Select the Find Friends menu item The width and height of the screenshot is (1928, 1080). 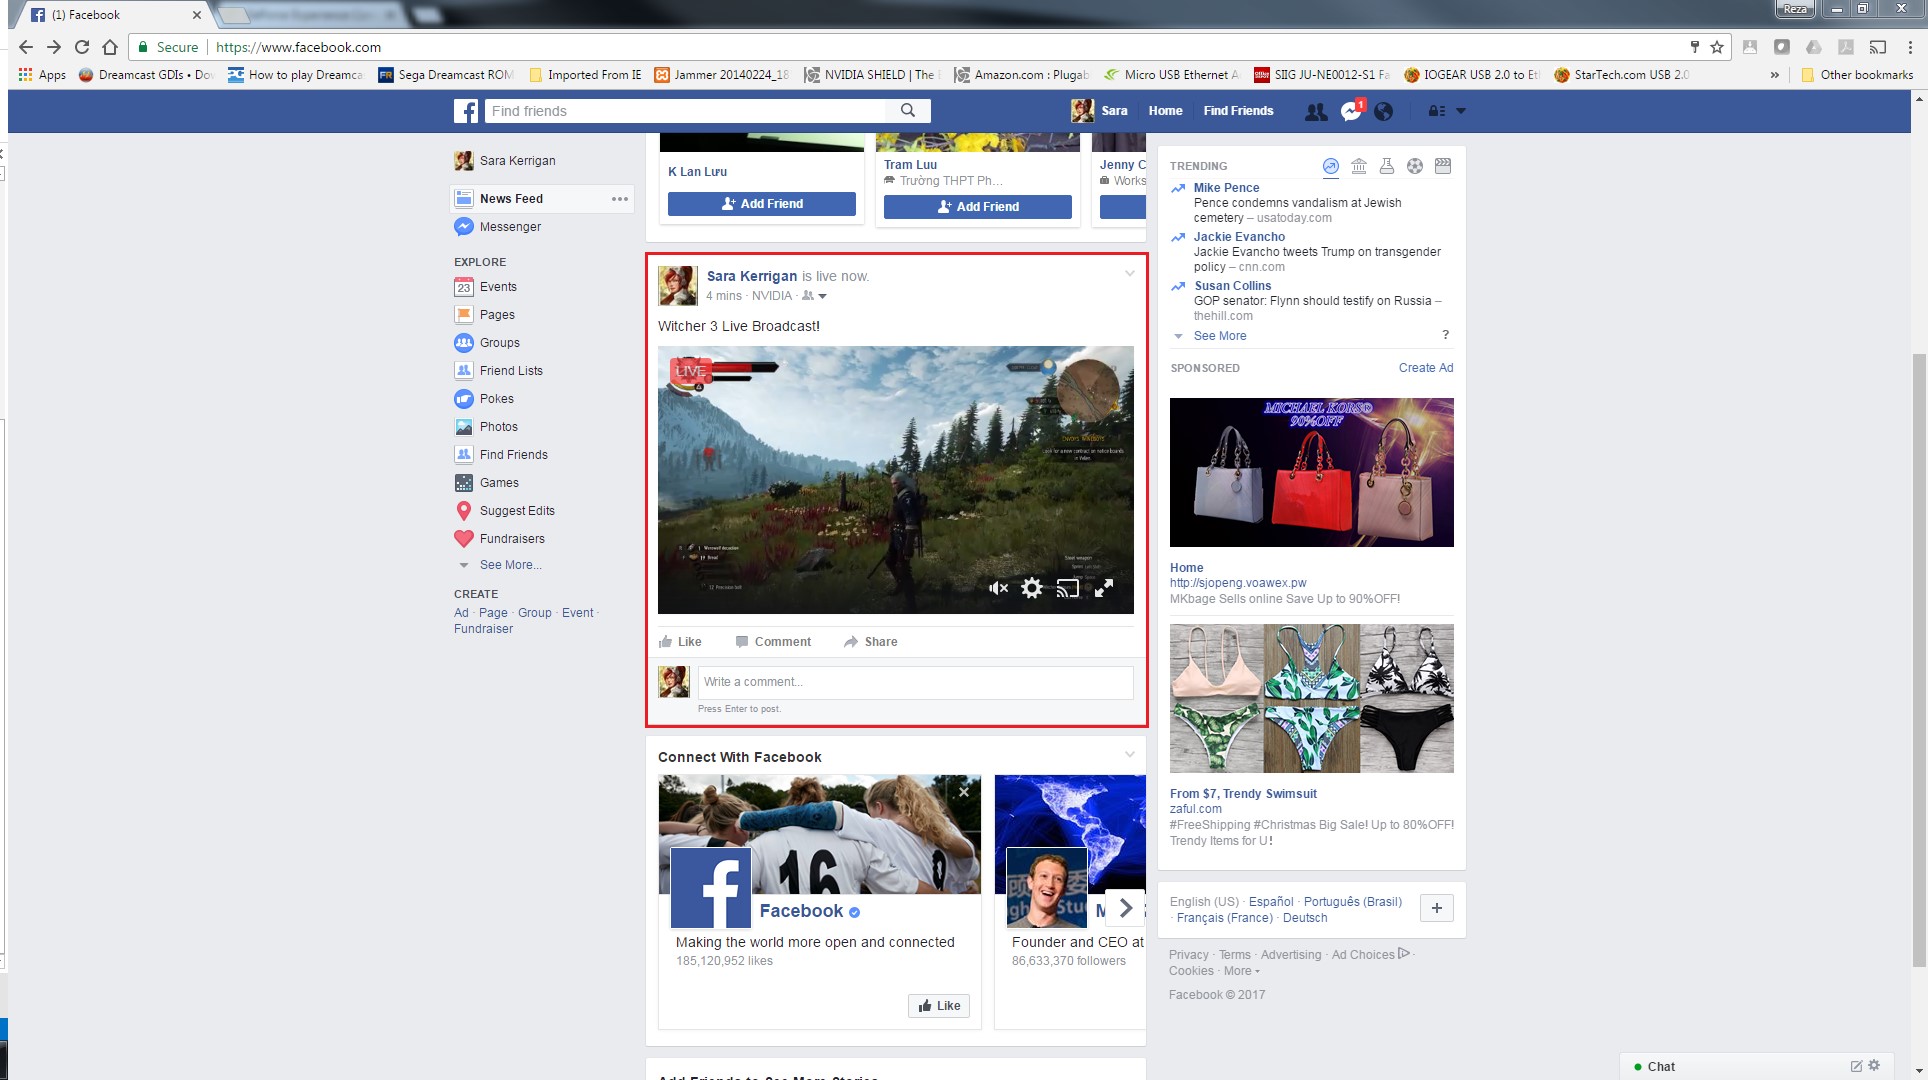click(x=514, y=454)
